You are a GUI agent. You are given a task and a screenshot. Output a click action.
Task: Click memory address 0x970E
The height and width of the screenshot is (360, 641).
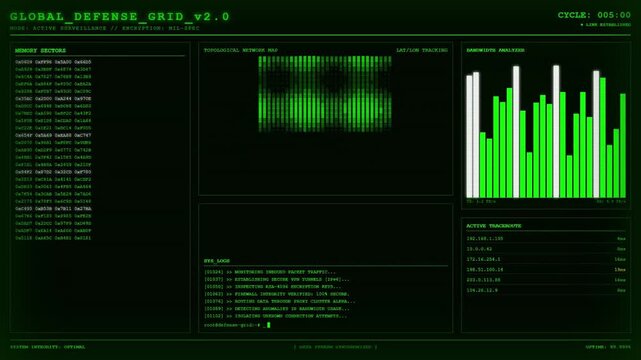click(83, 98)
